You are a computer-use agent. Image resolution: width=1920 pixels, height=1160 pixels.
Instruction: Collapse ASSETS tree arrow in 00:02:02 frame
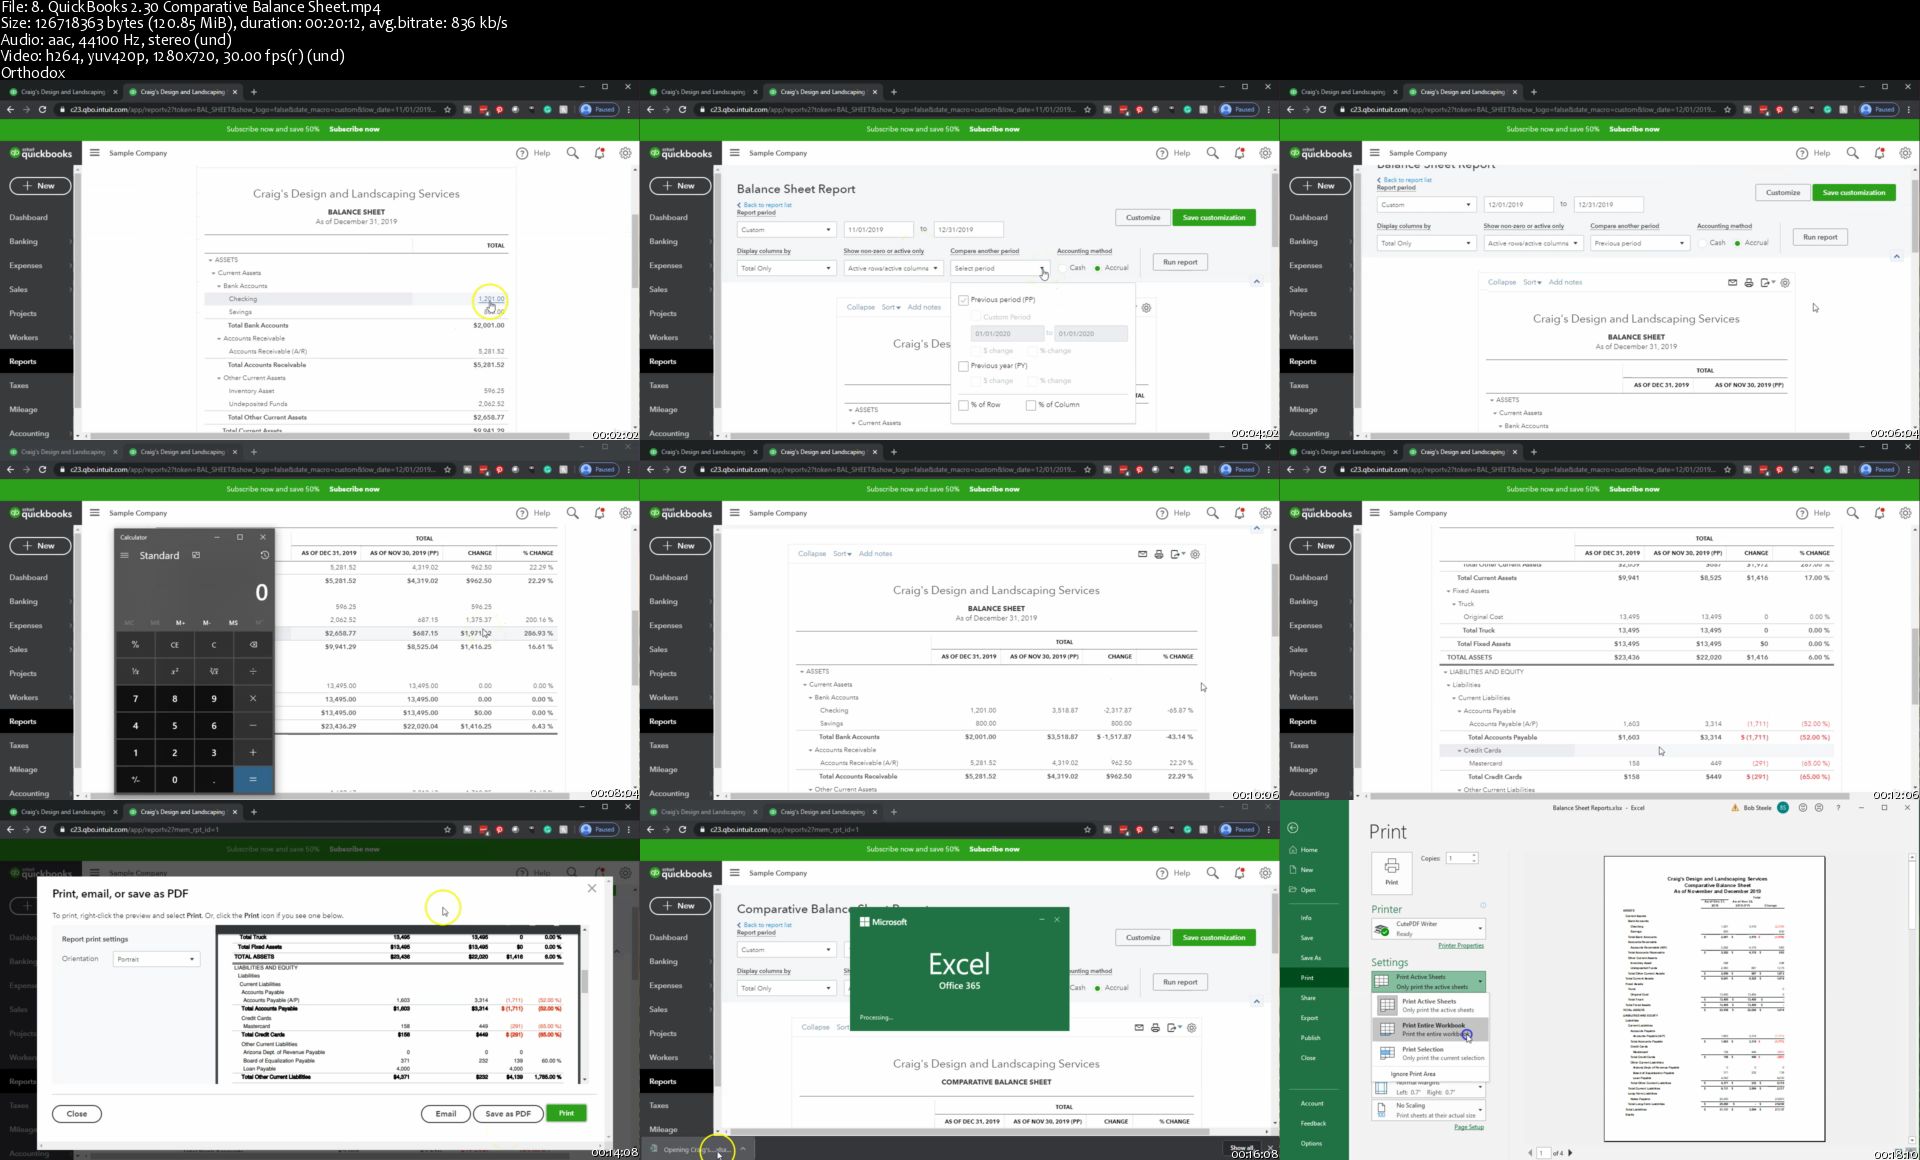[210, 260]
